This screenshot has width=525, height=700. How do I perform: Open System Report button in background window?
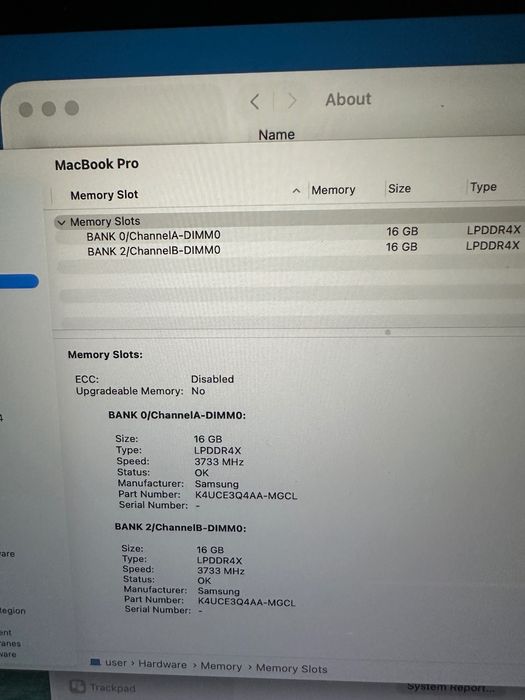tap(451, 687)
